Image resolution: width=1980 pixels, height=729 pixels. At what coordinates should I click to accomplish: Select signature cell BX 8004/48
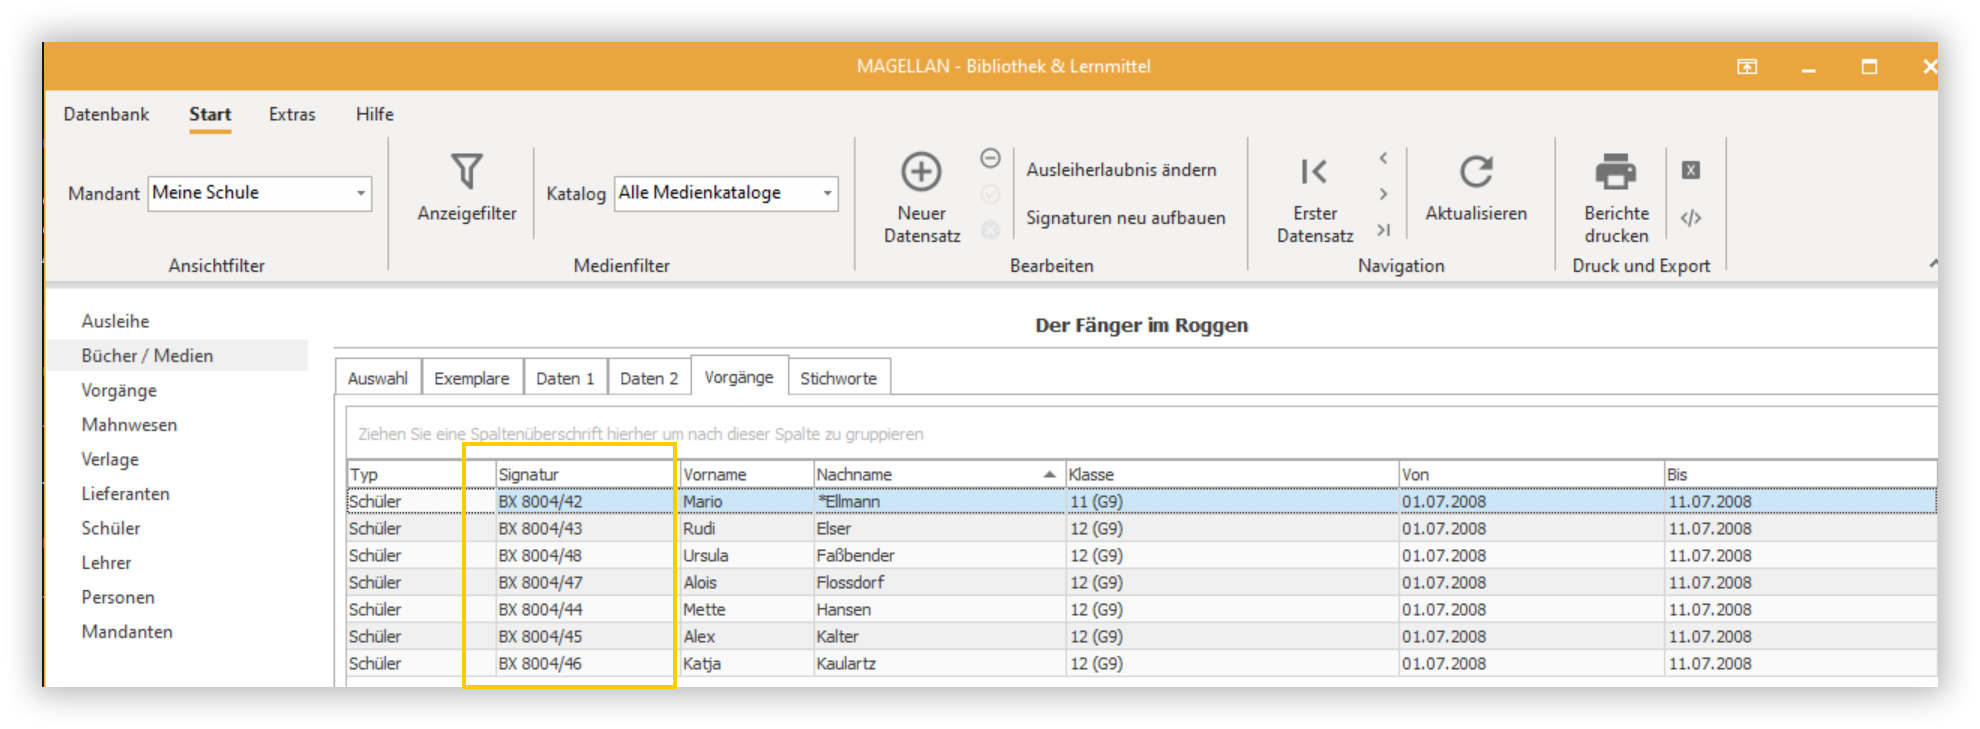coord(588,555)
